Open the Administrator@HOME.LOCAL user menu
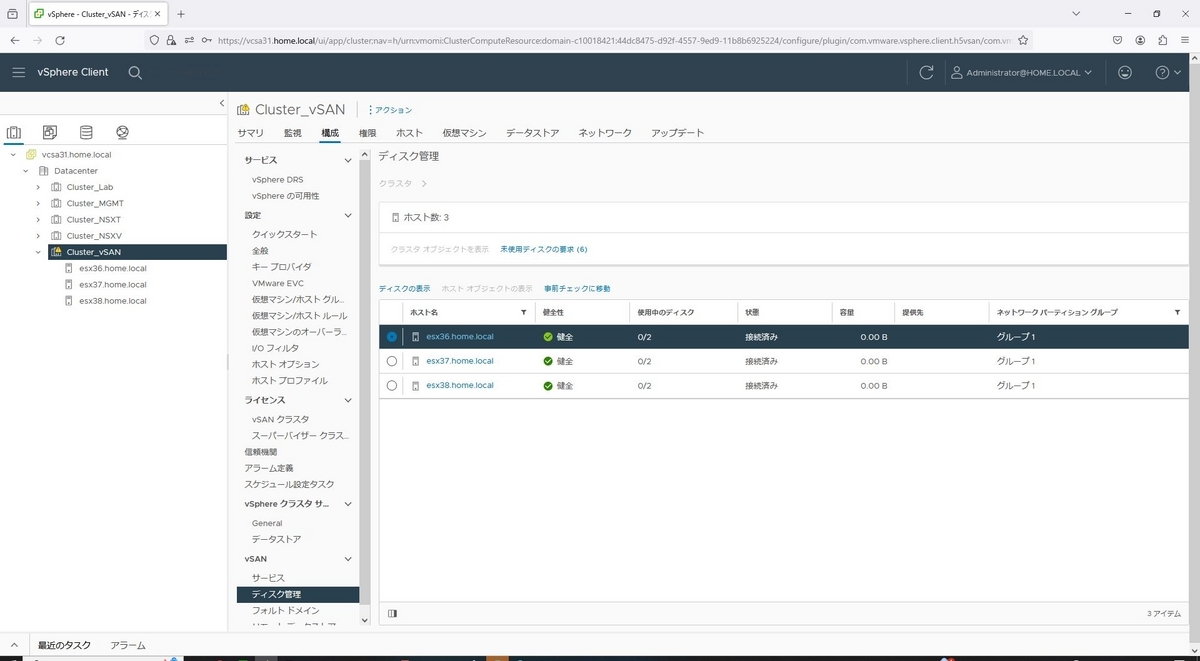Screen dimensions: 1200x661 click(x=1020, y=73)
